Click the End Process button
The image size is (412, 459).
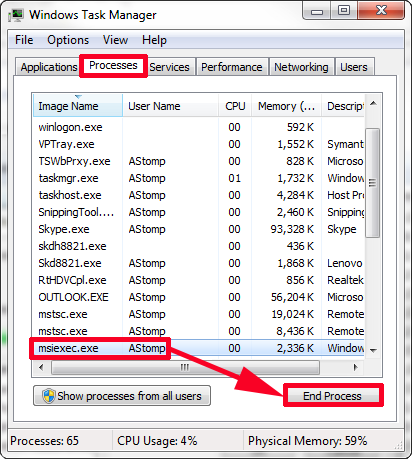332,396
